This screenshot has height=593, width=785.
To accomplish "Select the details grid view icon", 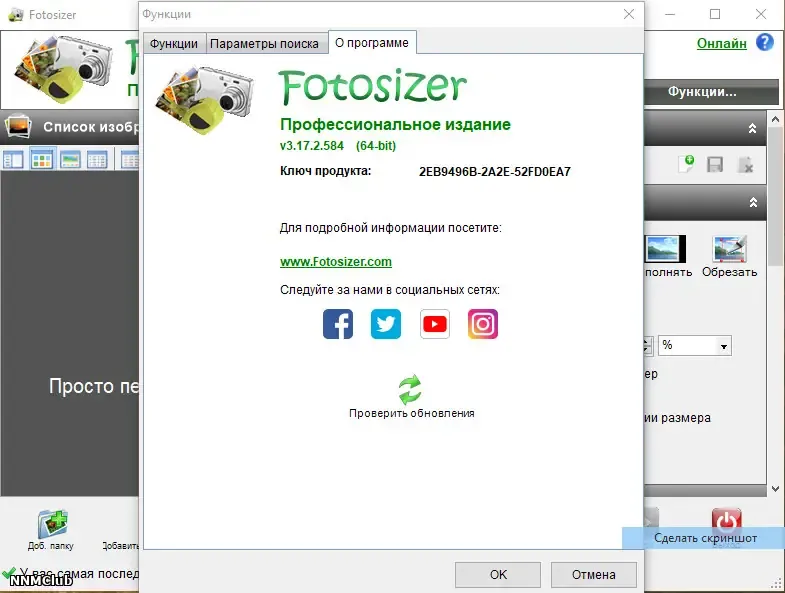I will [97, 160].
